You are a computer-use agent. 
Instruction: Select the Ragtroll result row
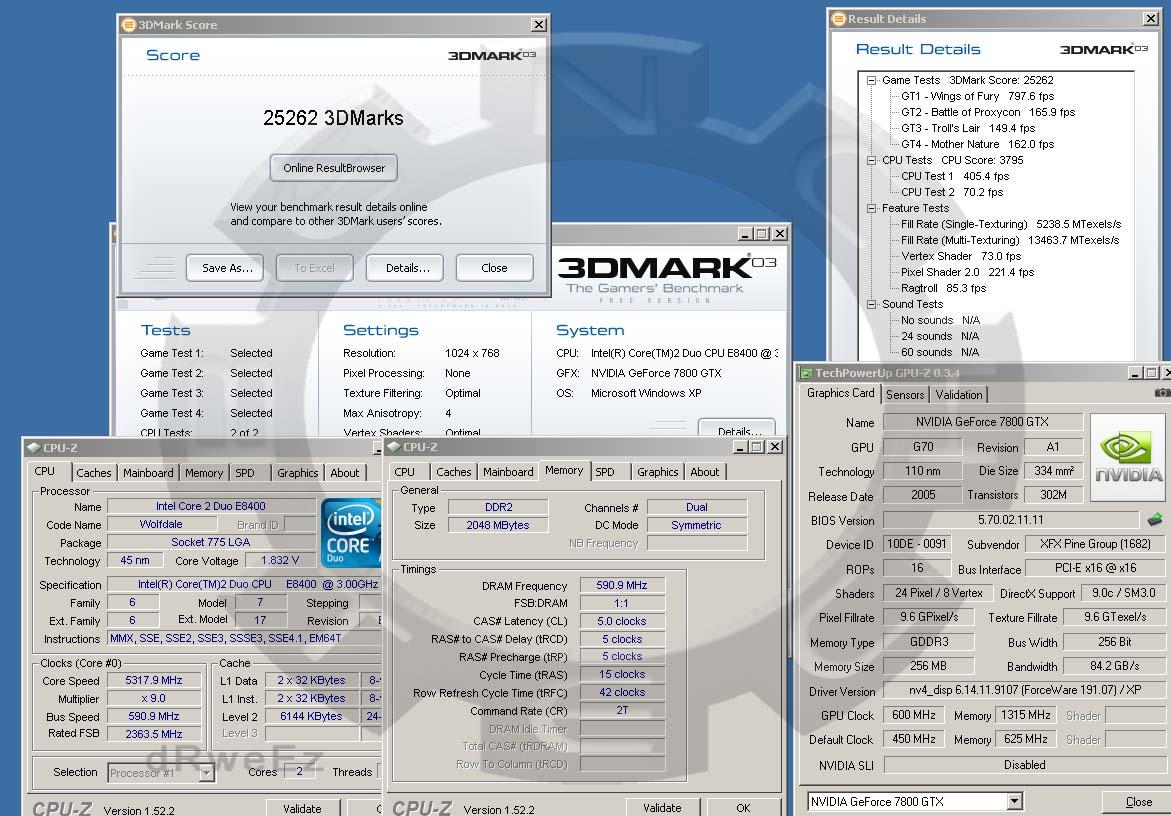coord(943,288)
